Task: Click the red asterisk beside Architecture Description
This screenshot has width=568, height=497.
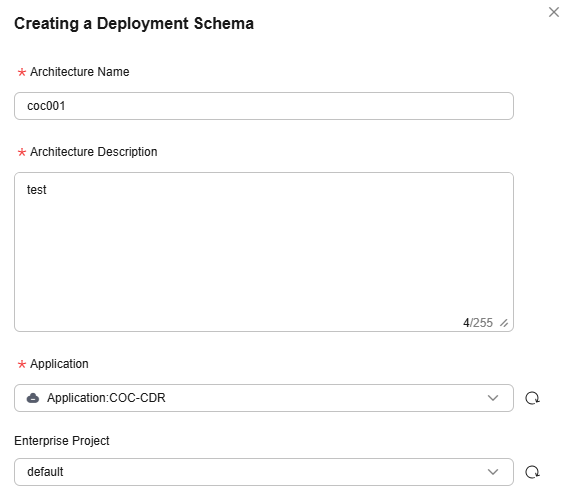Action: click(x=22, y=152)
